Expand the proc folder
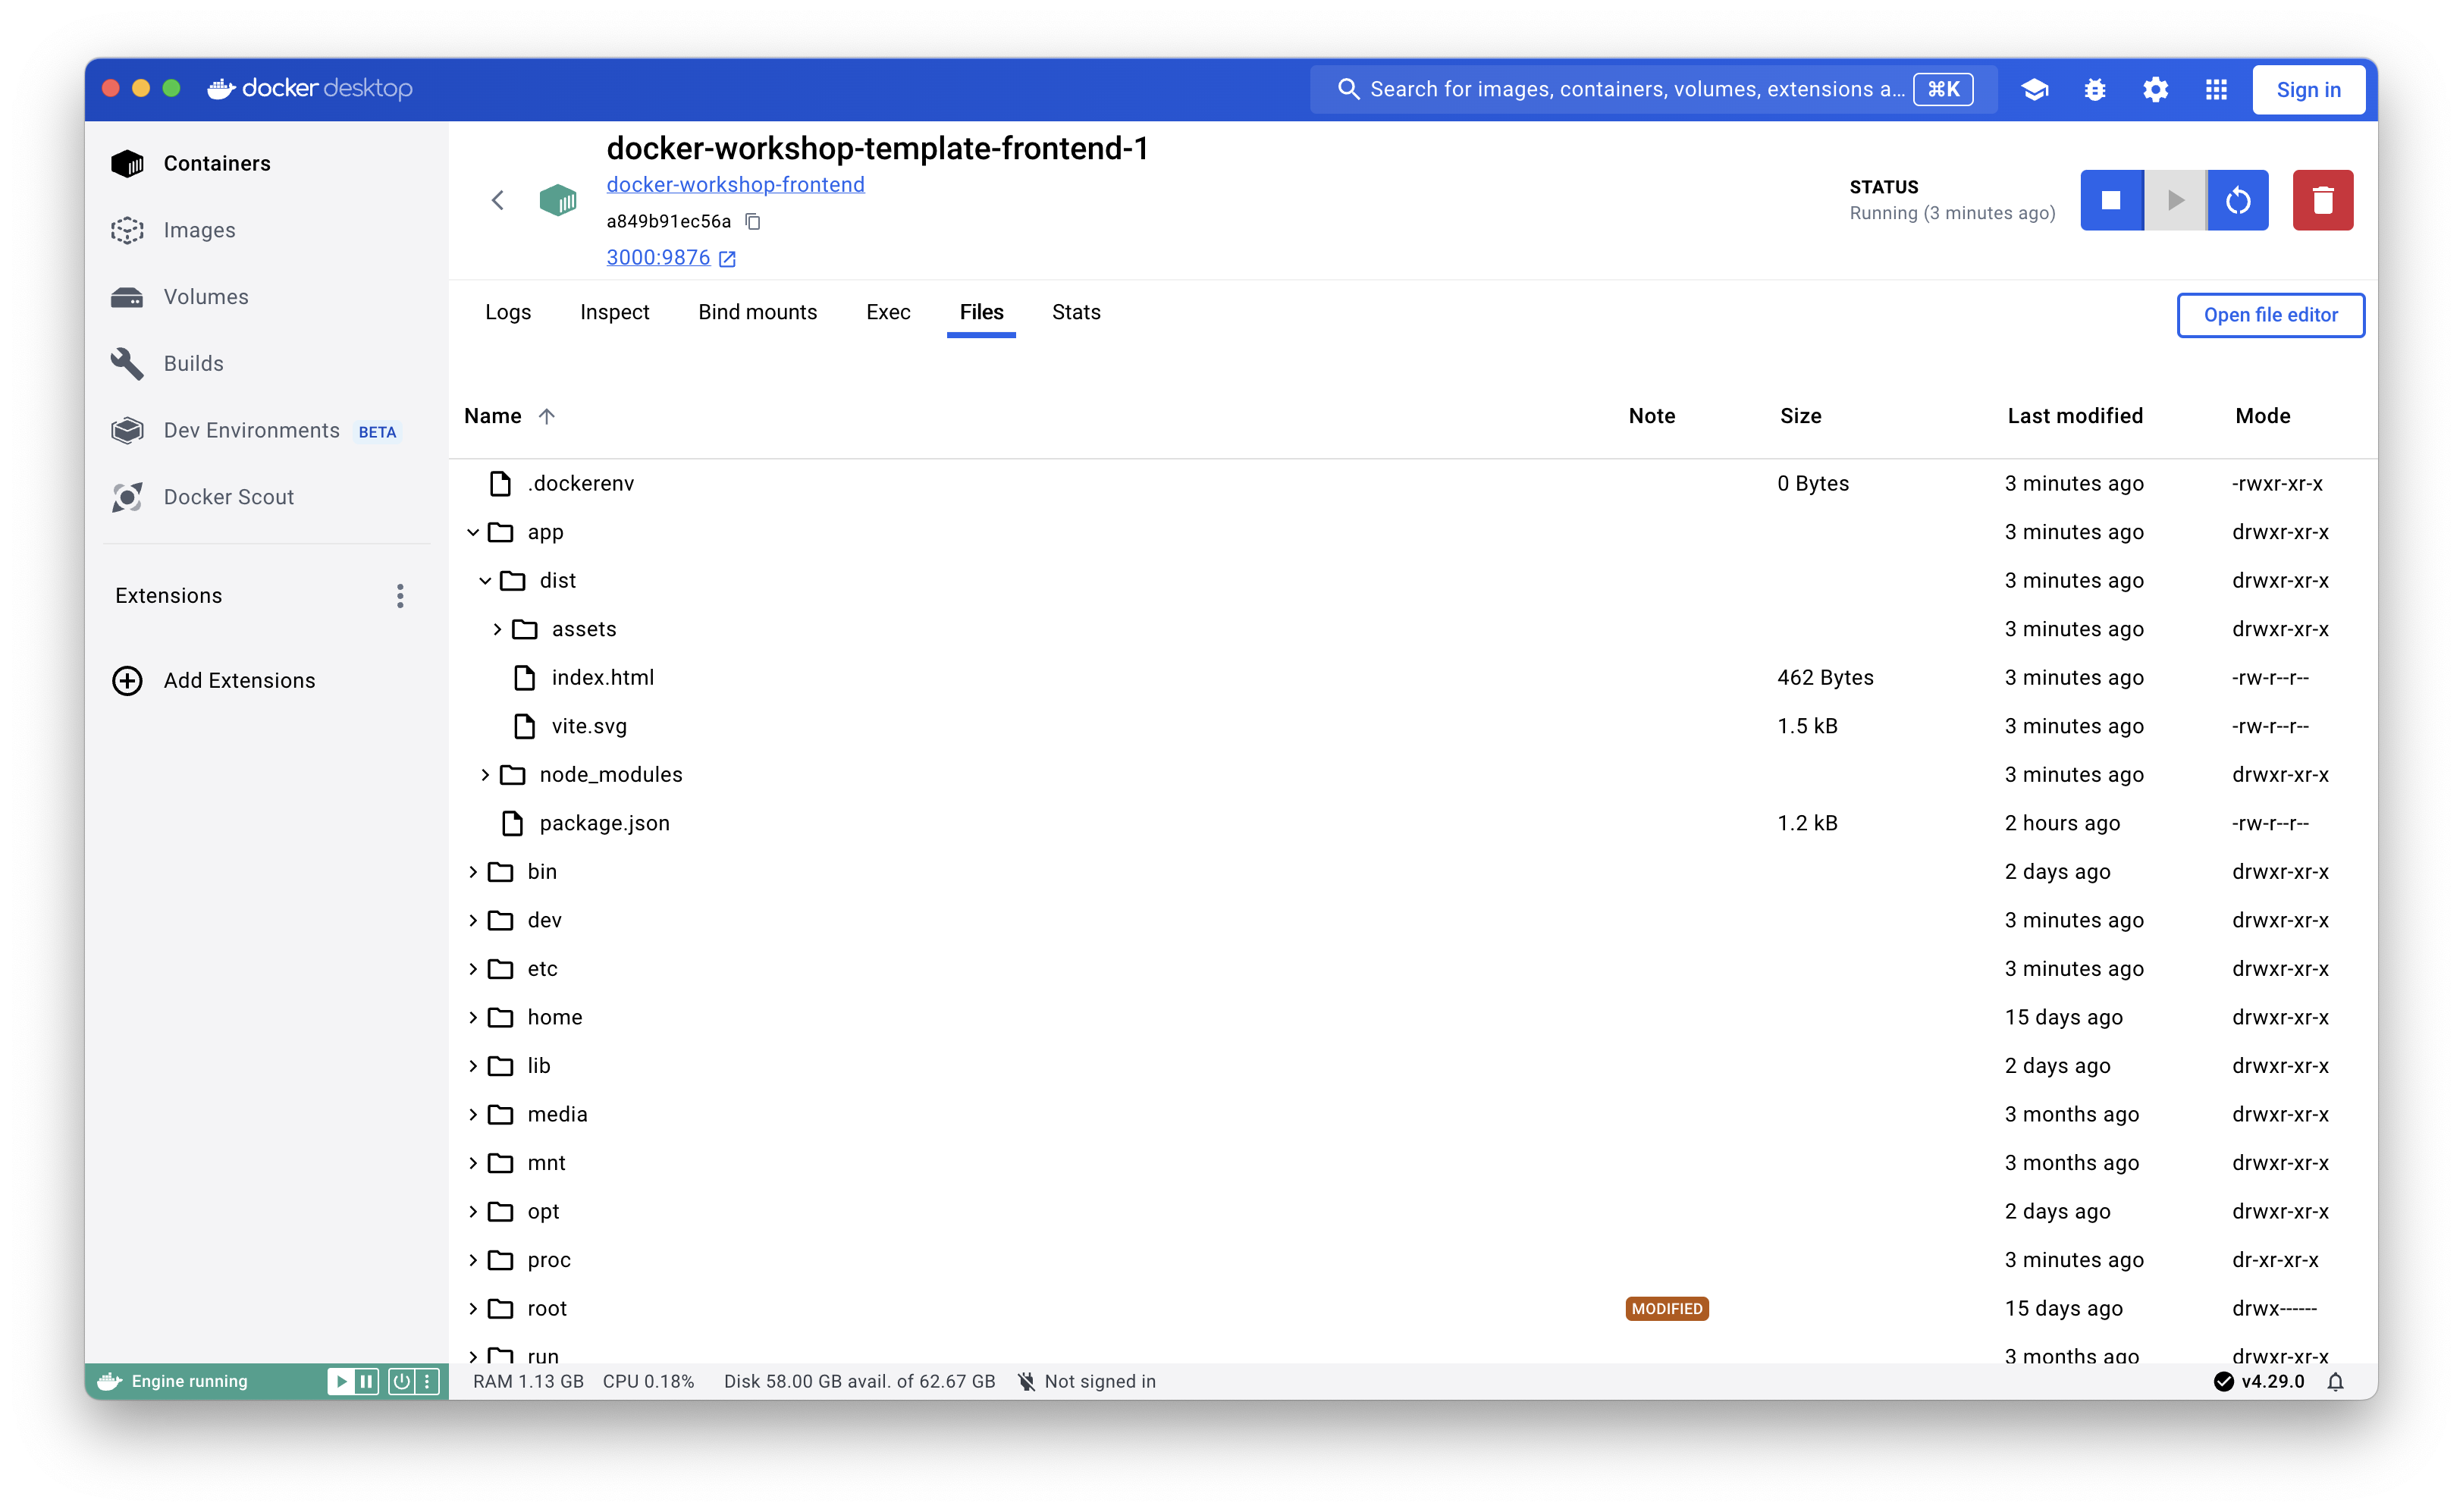The image size is (2463, 1512). [473, 1259]
